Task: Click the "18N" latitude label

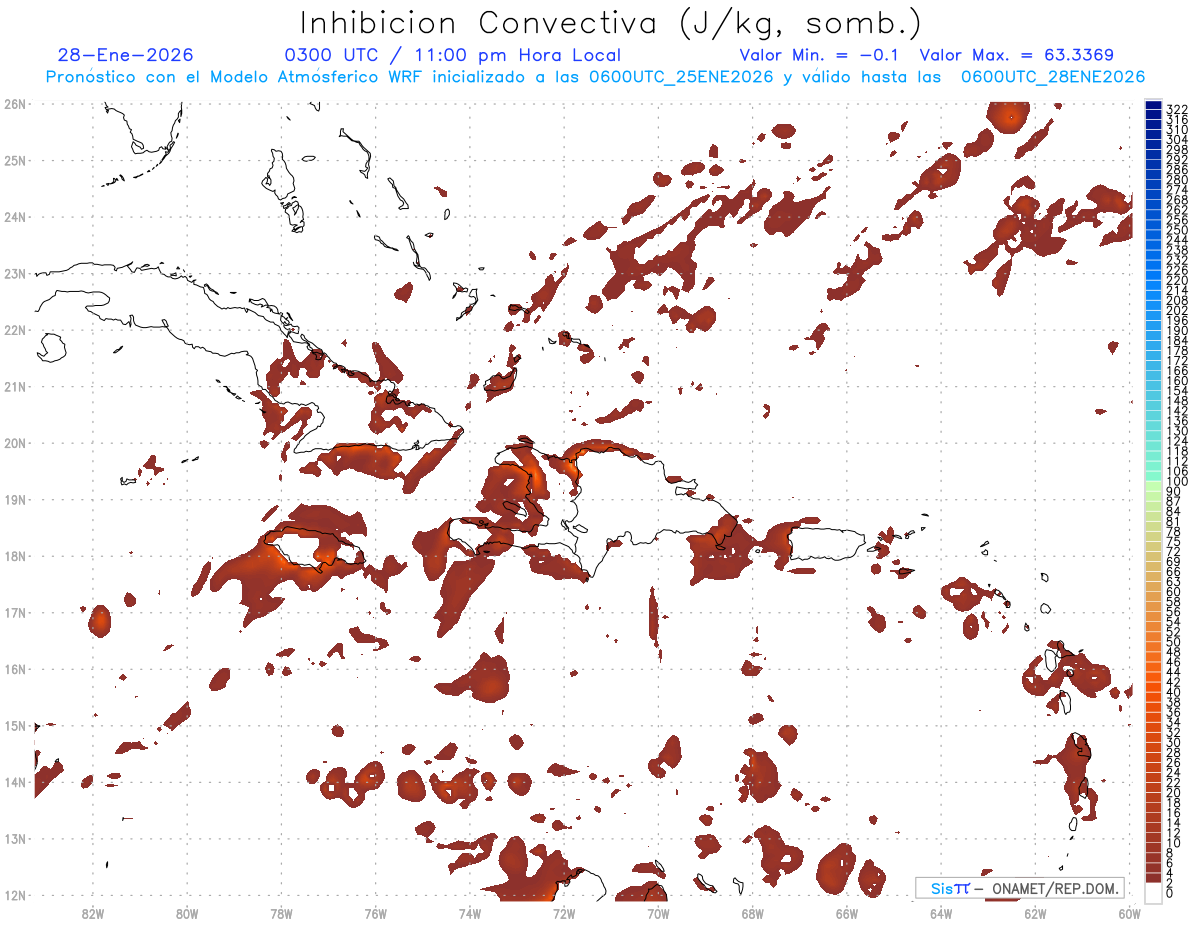Action: pyautogui.click(x=15, y=556)
